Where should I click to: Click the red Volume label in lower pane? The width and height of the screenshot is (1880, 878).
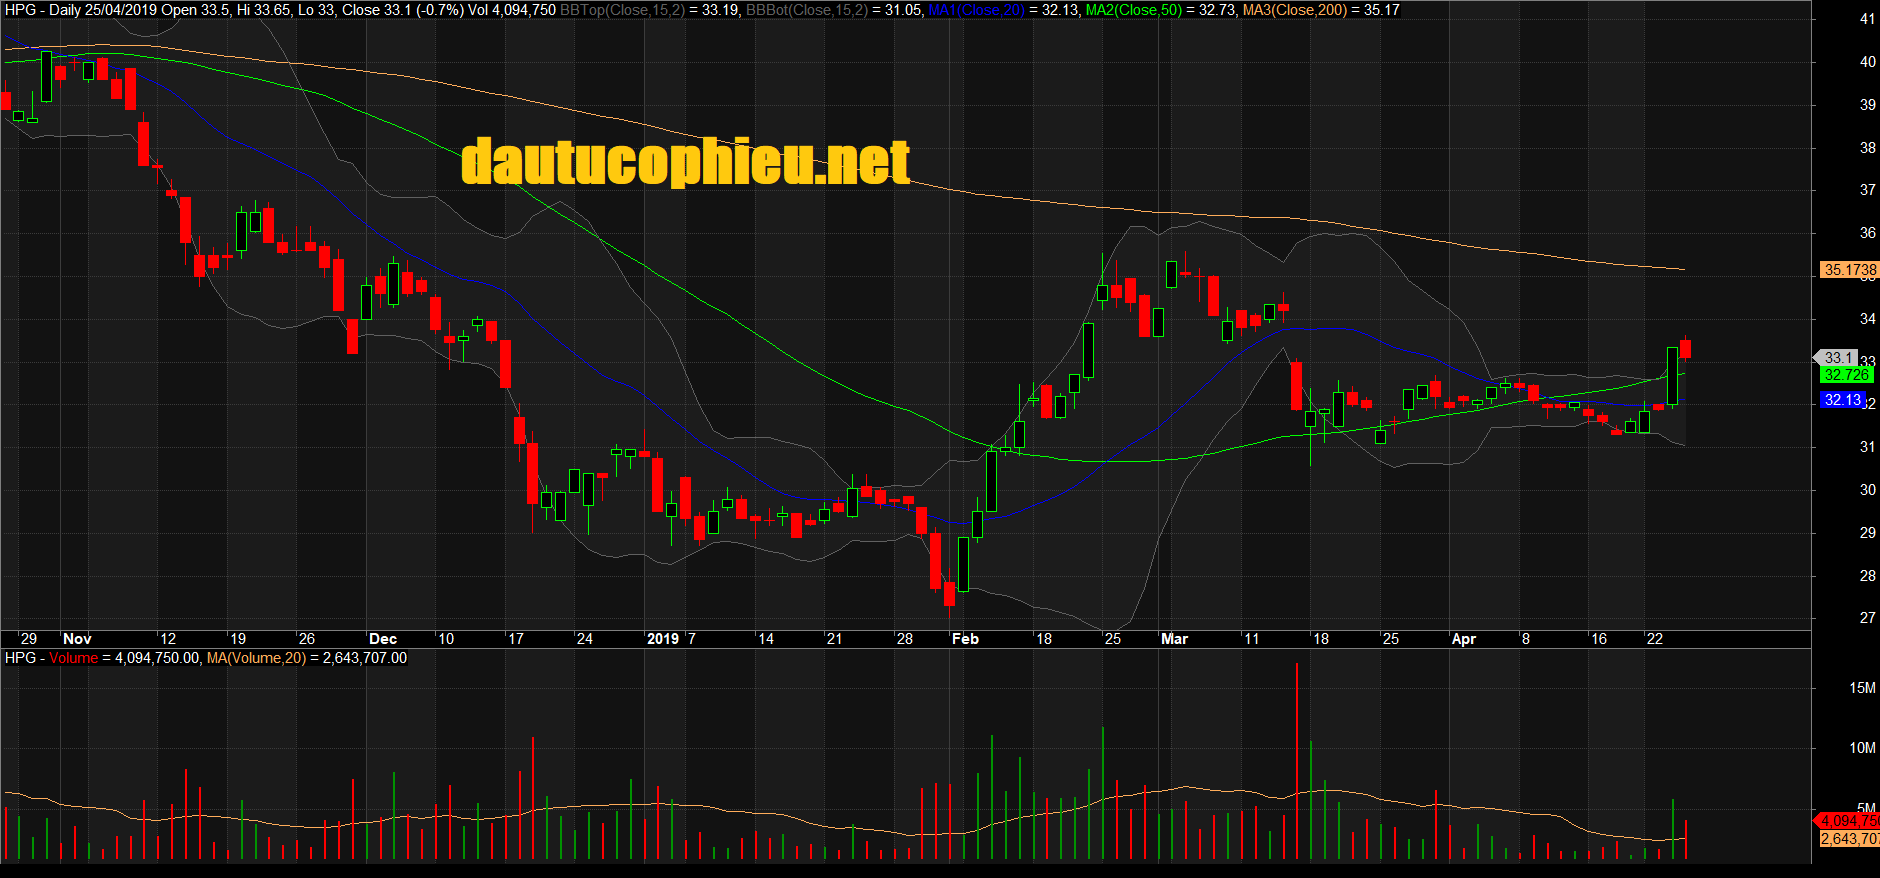[x=74, y=658]
